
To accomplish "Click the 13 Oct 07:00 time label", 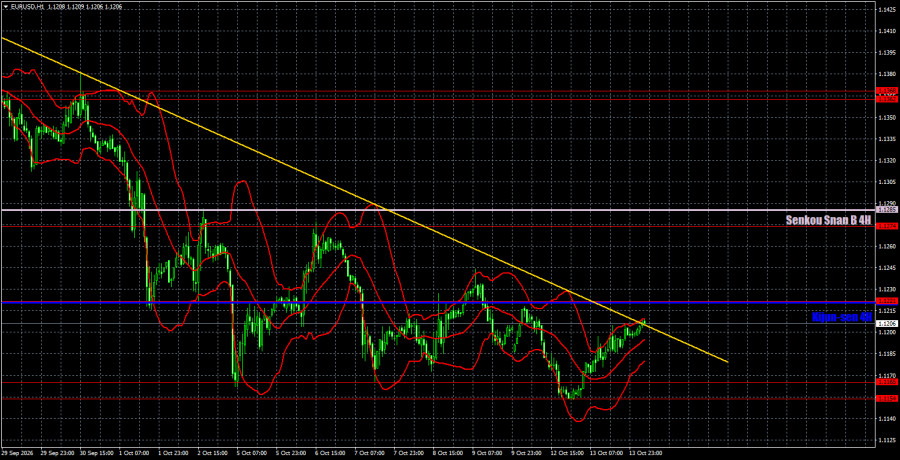I will (x=607, y=453).
